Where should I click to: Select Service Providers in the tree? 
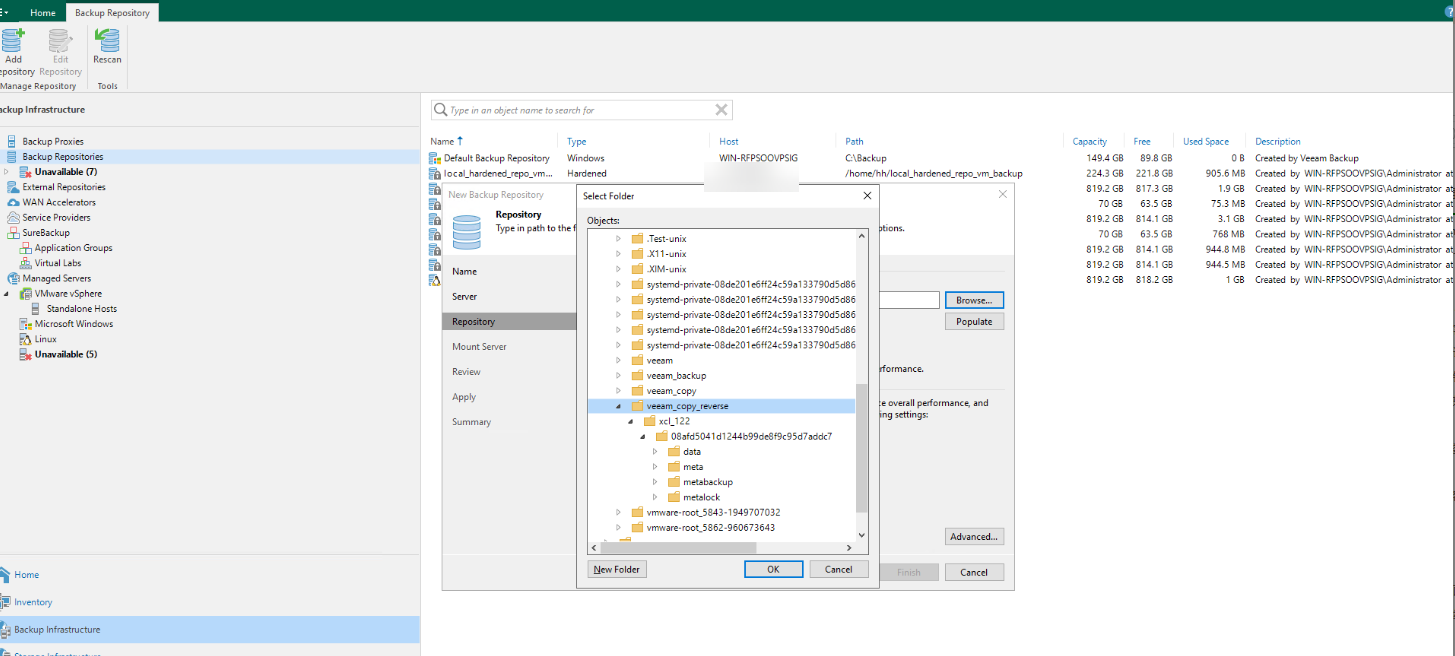pos(56,218)
